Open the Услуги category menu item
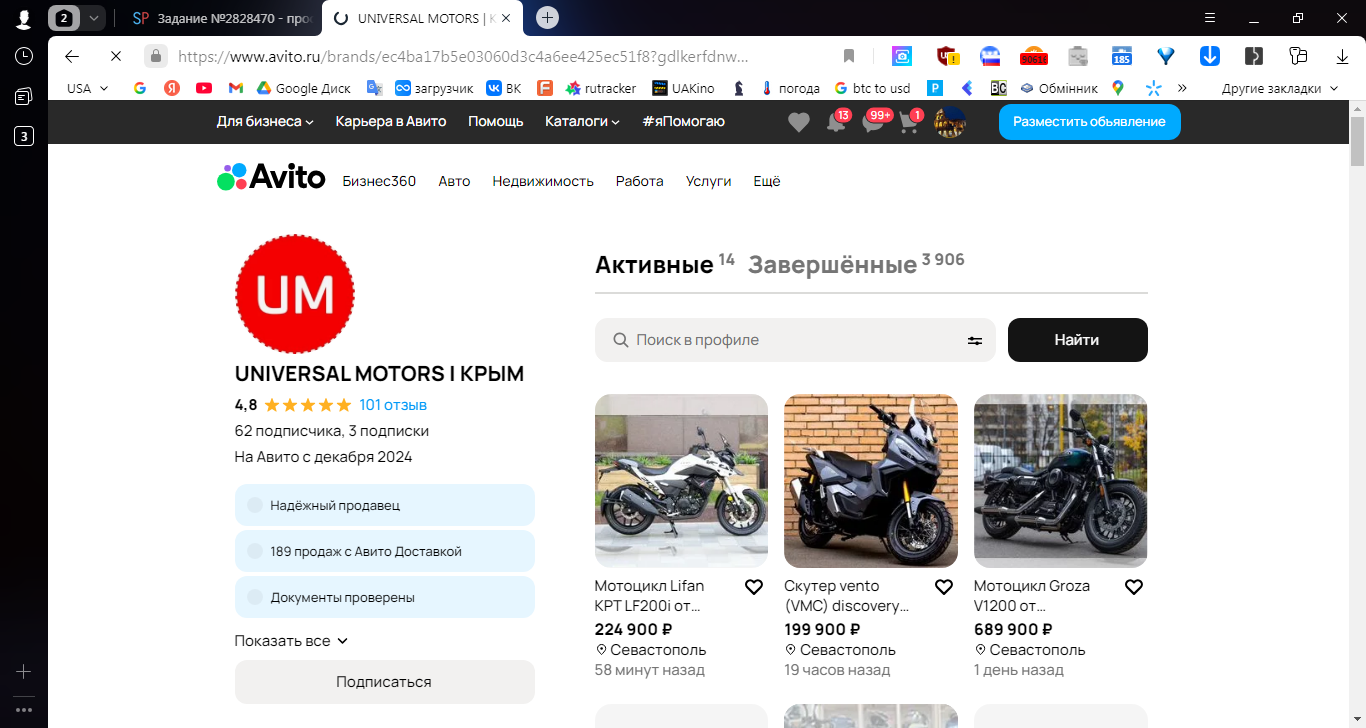The height and width of the screenshot is (728, 1366). click(x=709, y=181)
